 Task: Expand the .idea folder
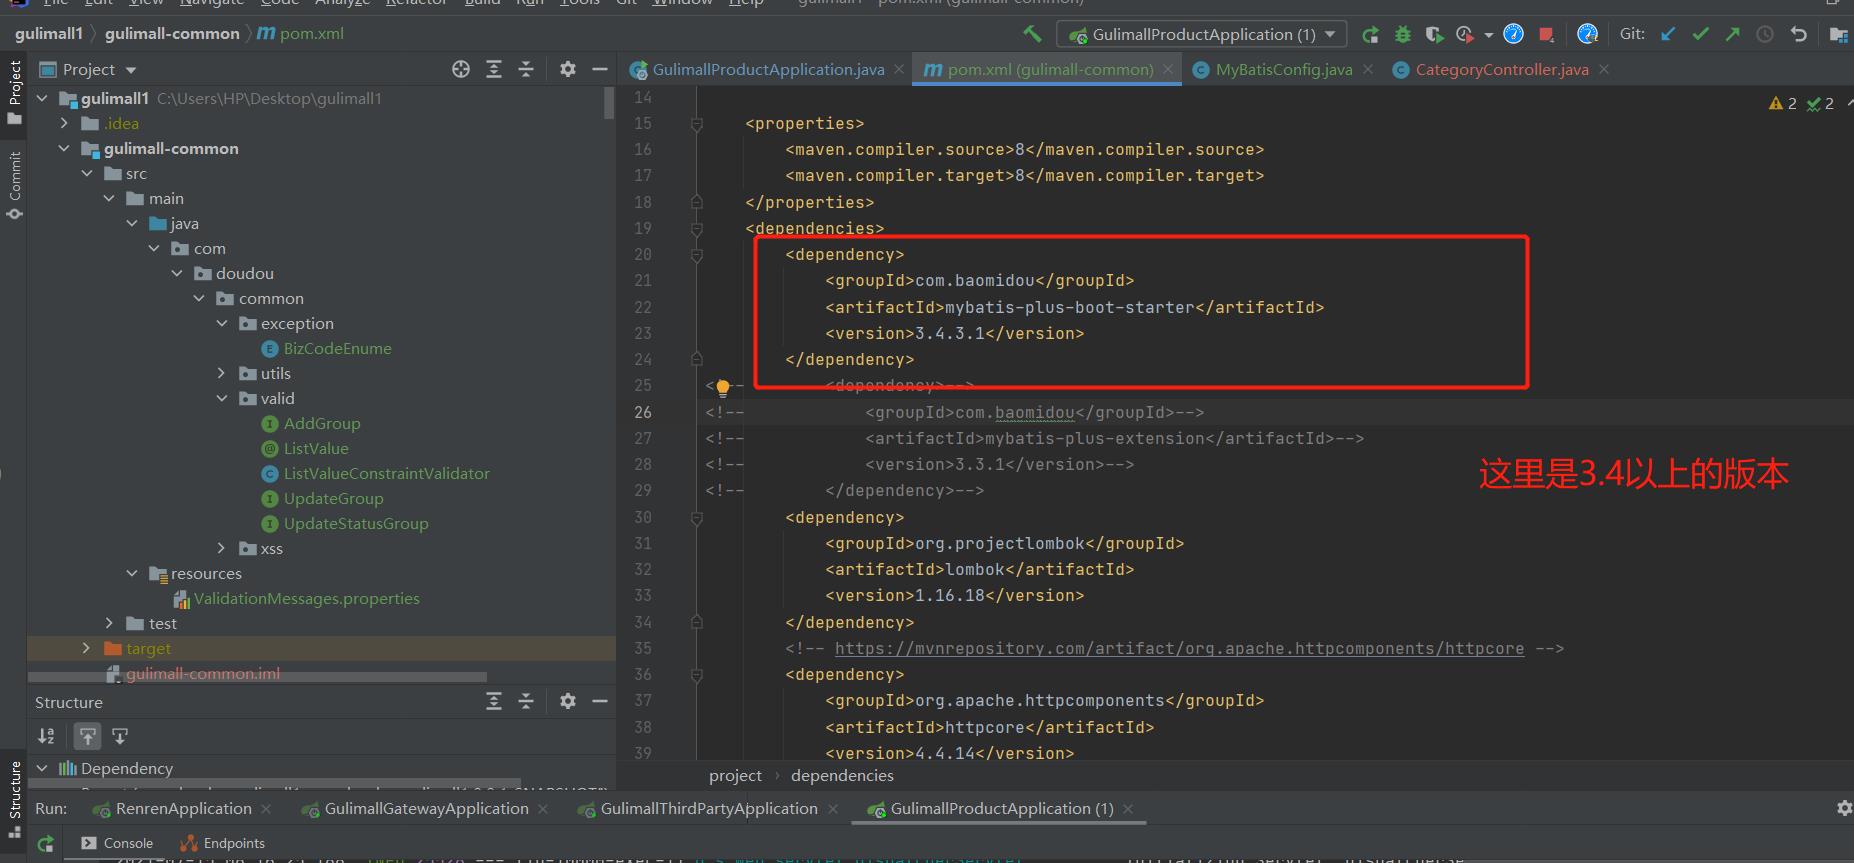click(x=65, y=123)
